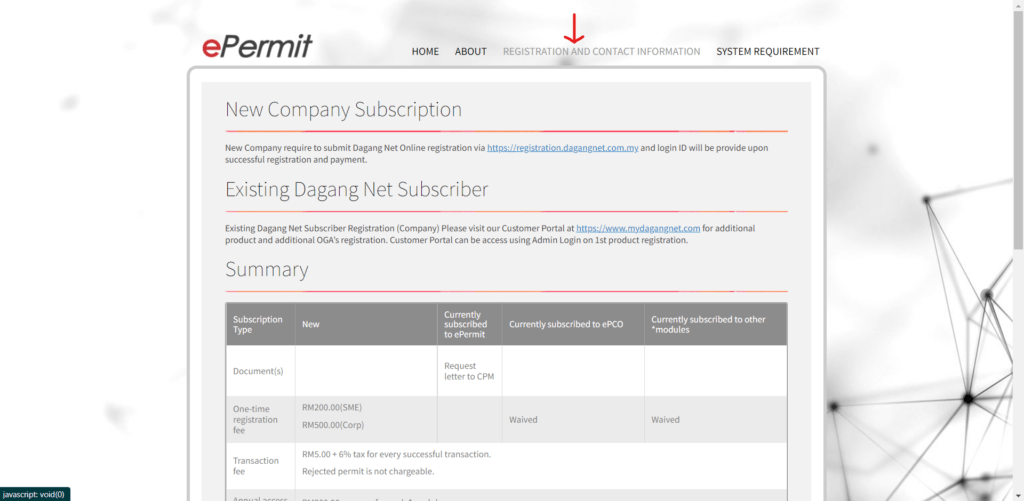Click the scrollbar up arrow
Image resolution: width=1024 pixels, height=501 pixels.
pyautogui.click(x=1016, y=6)
